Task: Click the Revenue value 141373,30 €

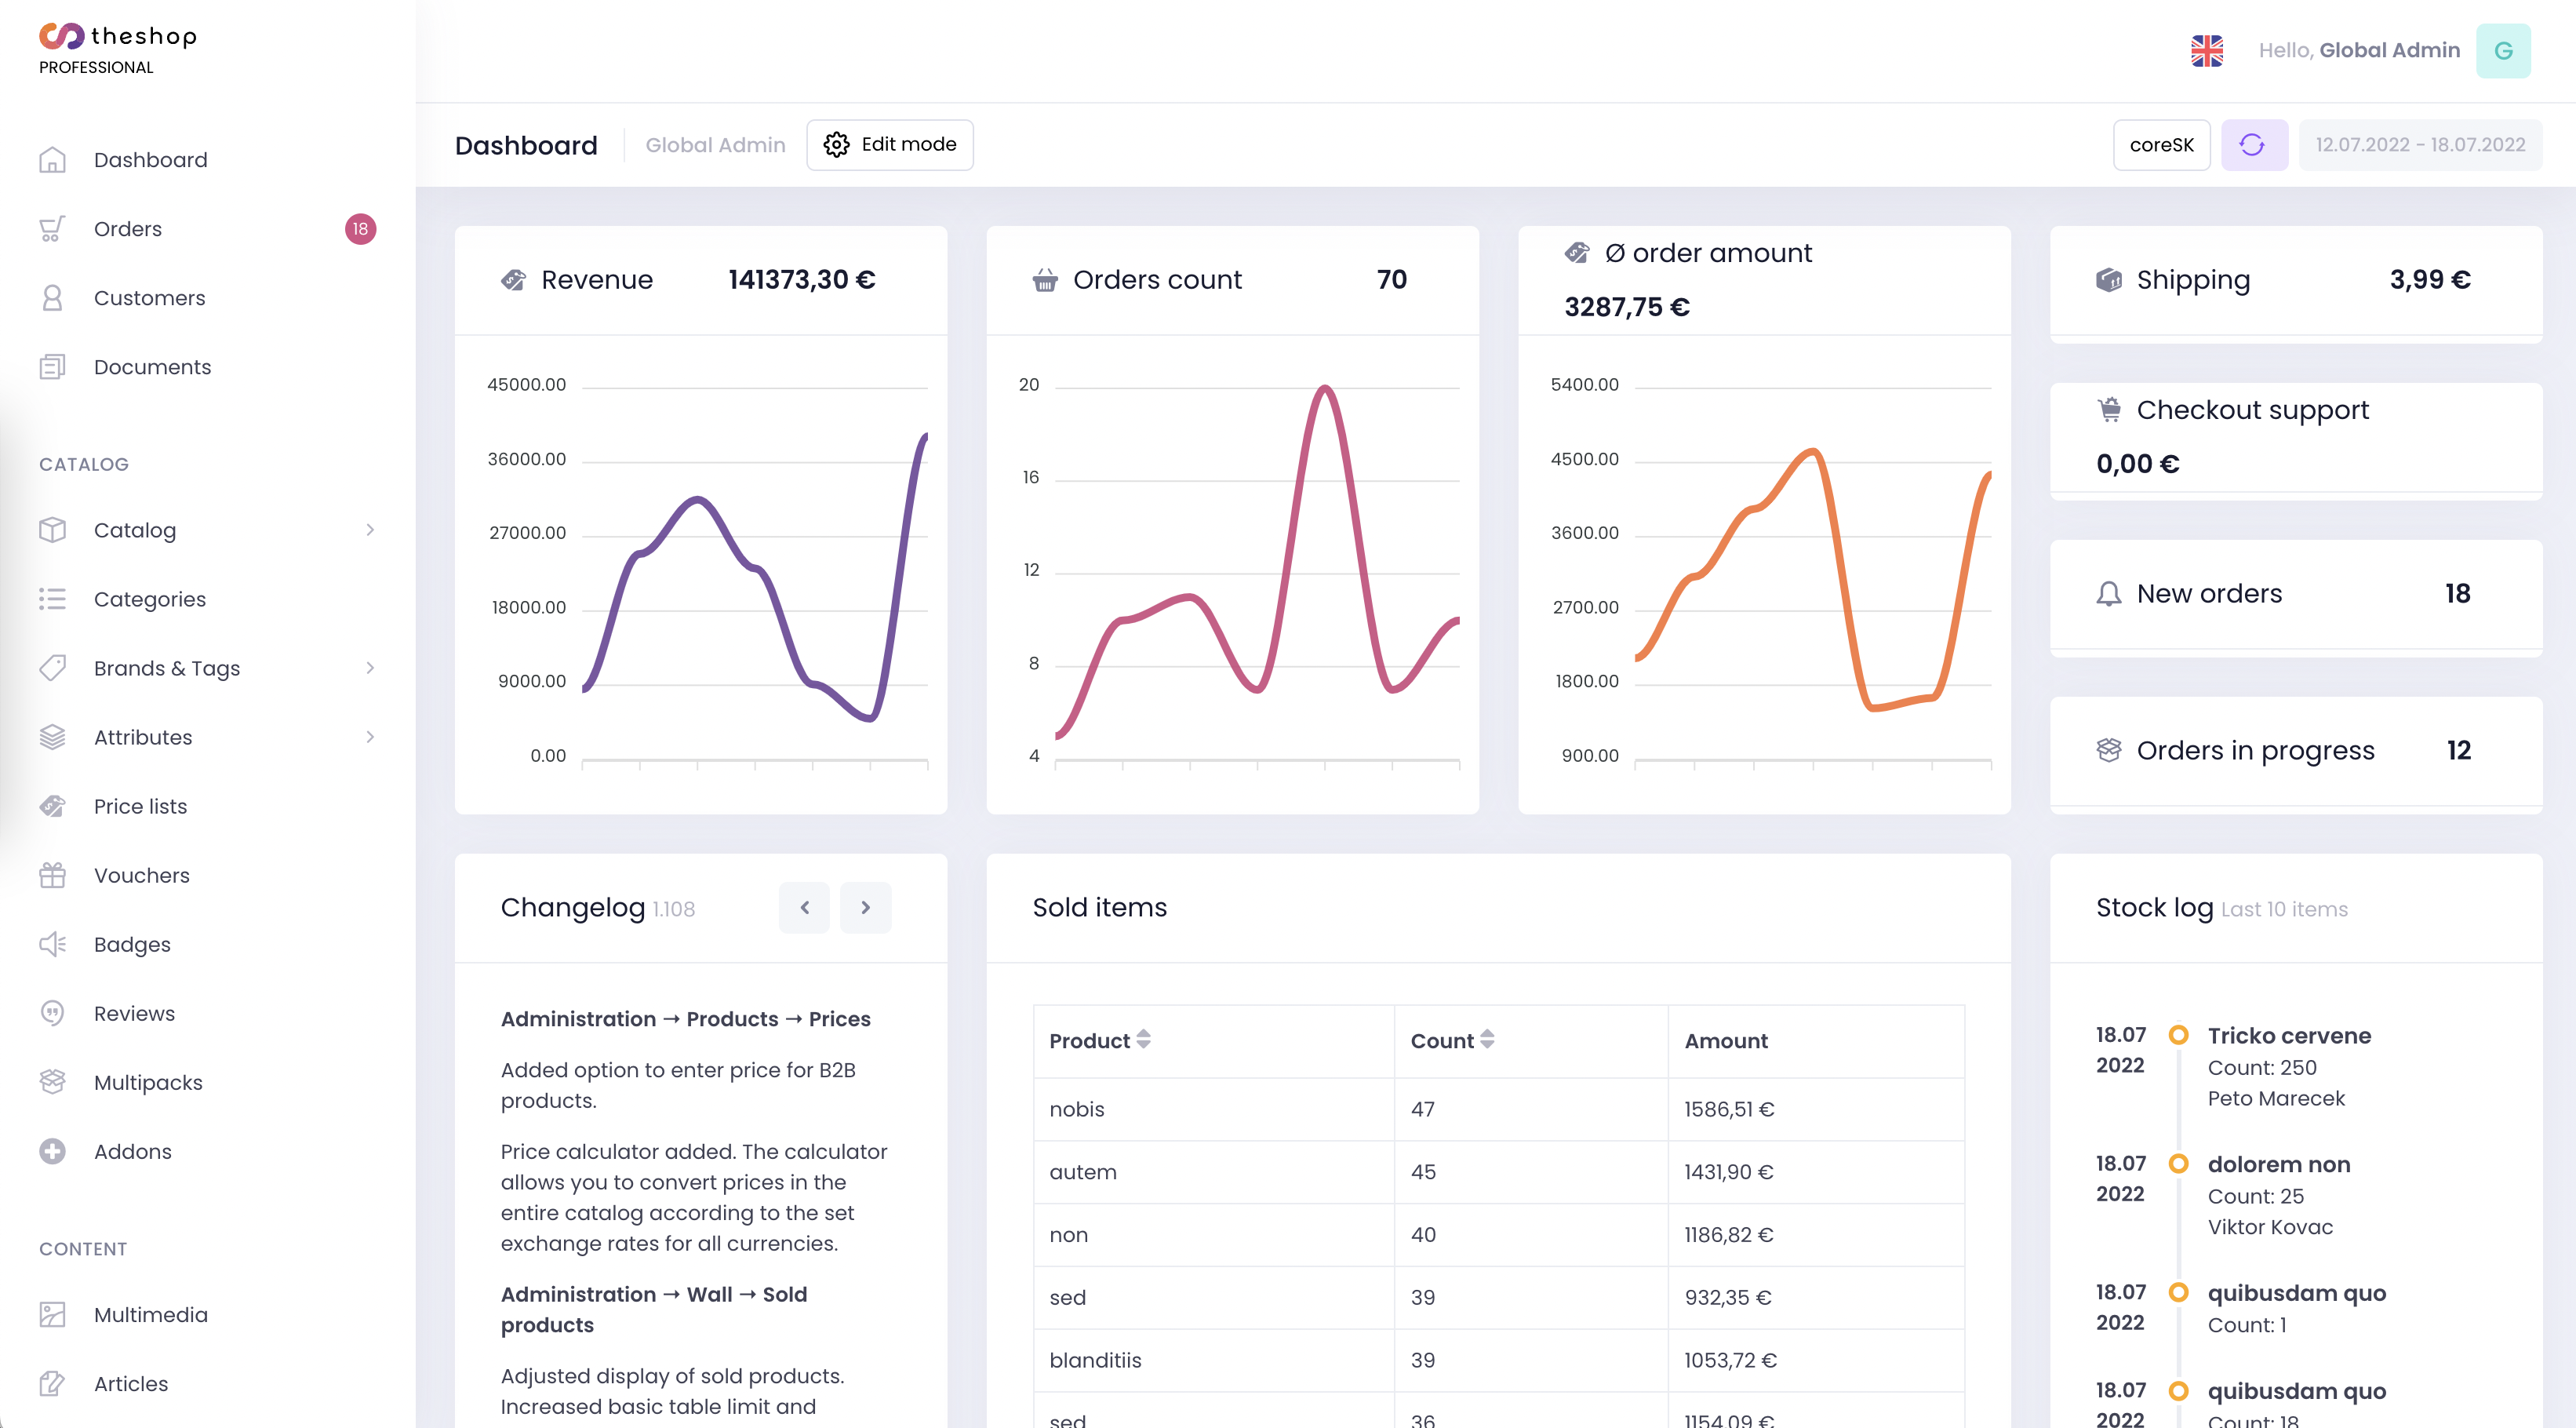Action: click(801, 280)
